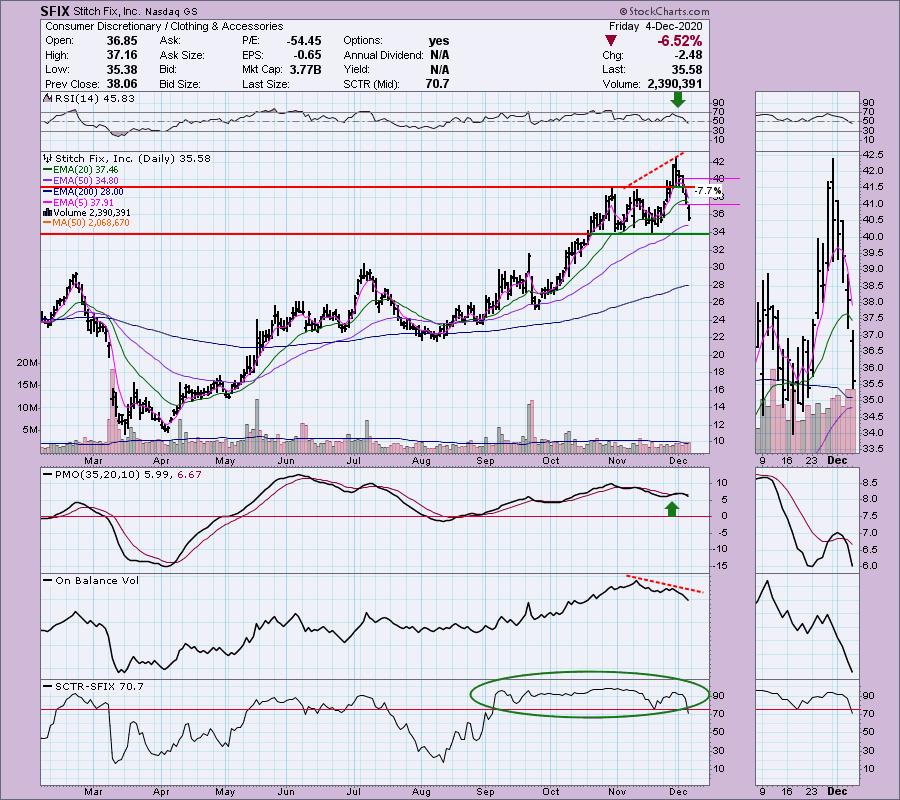Image resolution: width=900 pixels, height=800 pixels.
Task: Click the SCTR (Mid) value 70.7
Action: 437,84
